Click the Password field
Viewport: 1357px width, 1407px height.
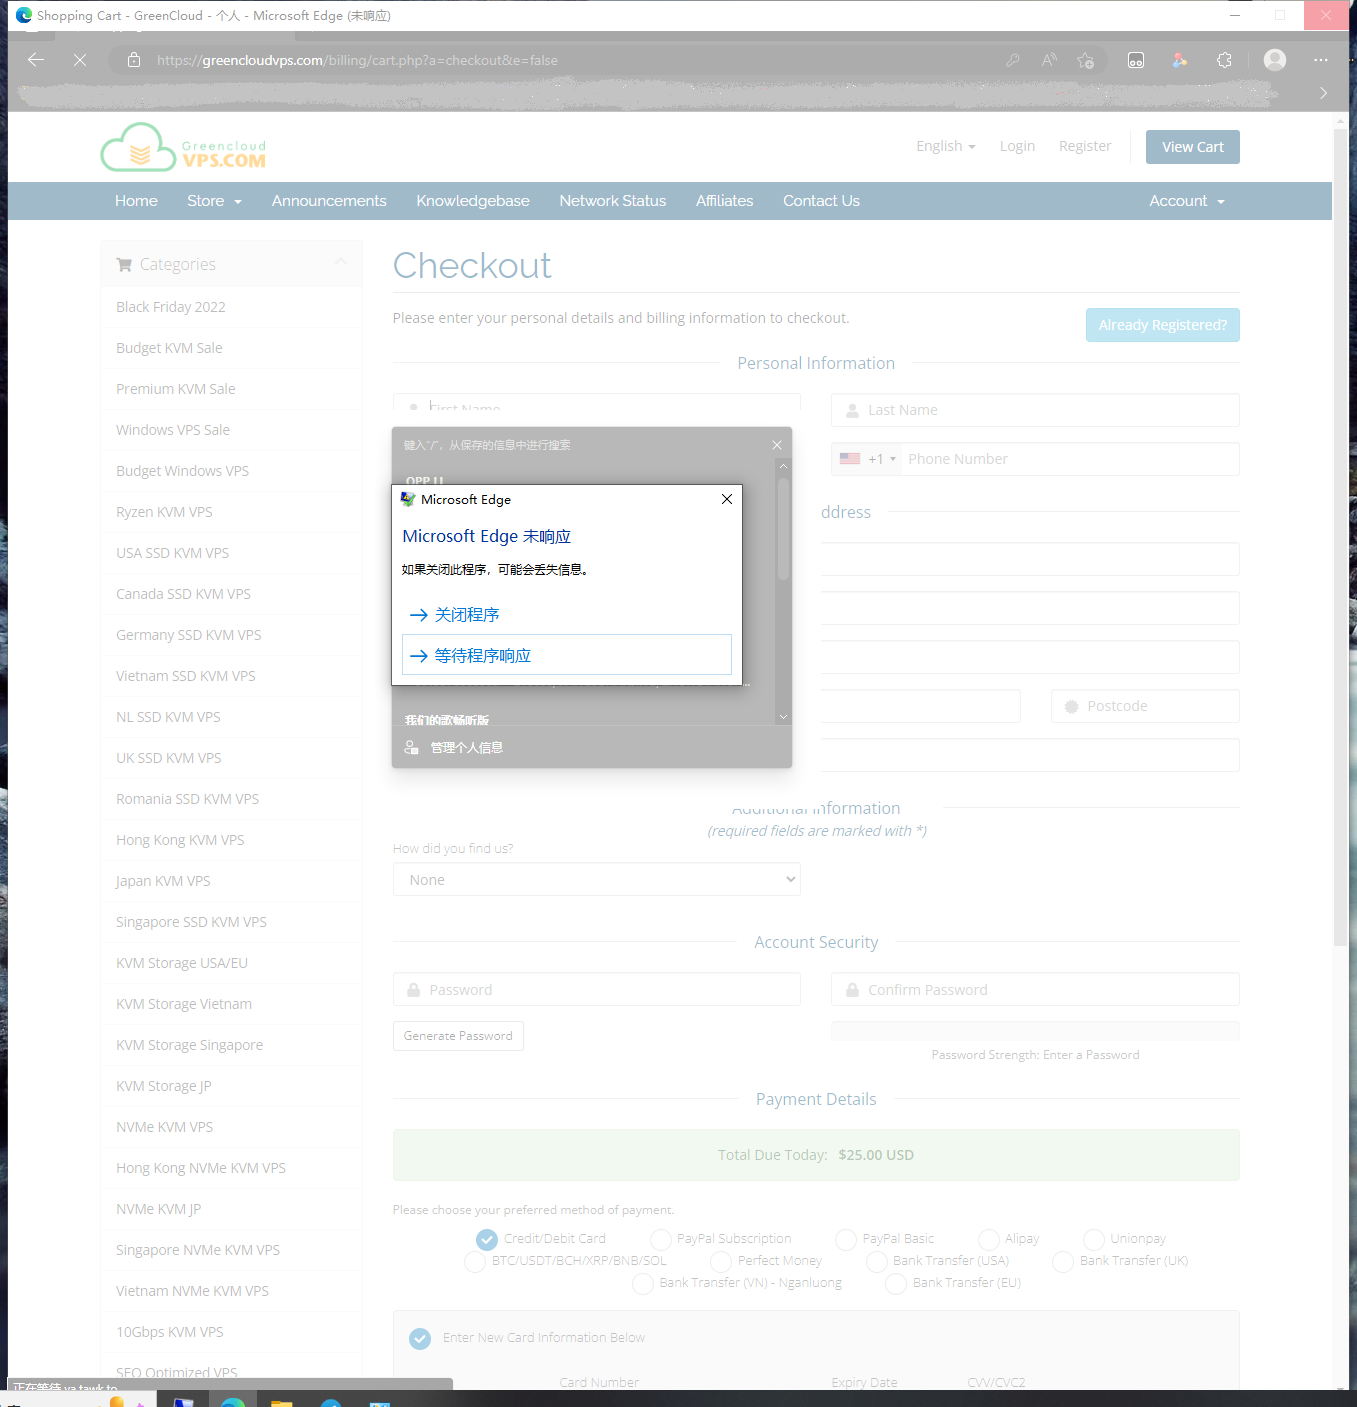[596, 989]
